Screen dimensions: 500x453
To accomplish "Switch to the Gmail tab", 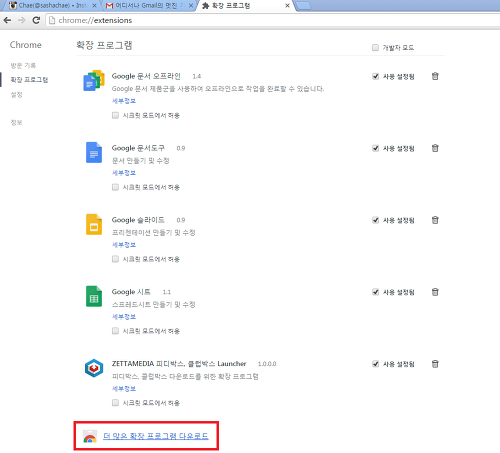I will [x=147, y=6].
